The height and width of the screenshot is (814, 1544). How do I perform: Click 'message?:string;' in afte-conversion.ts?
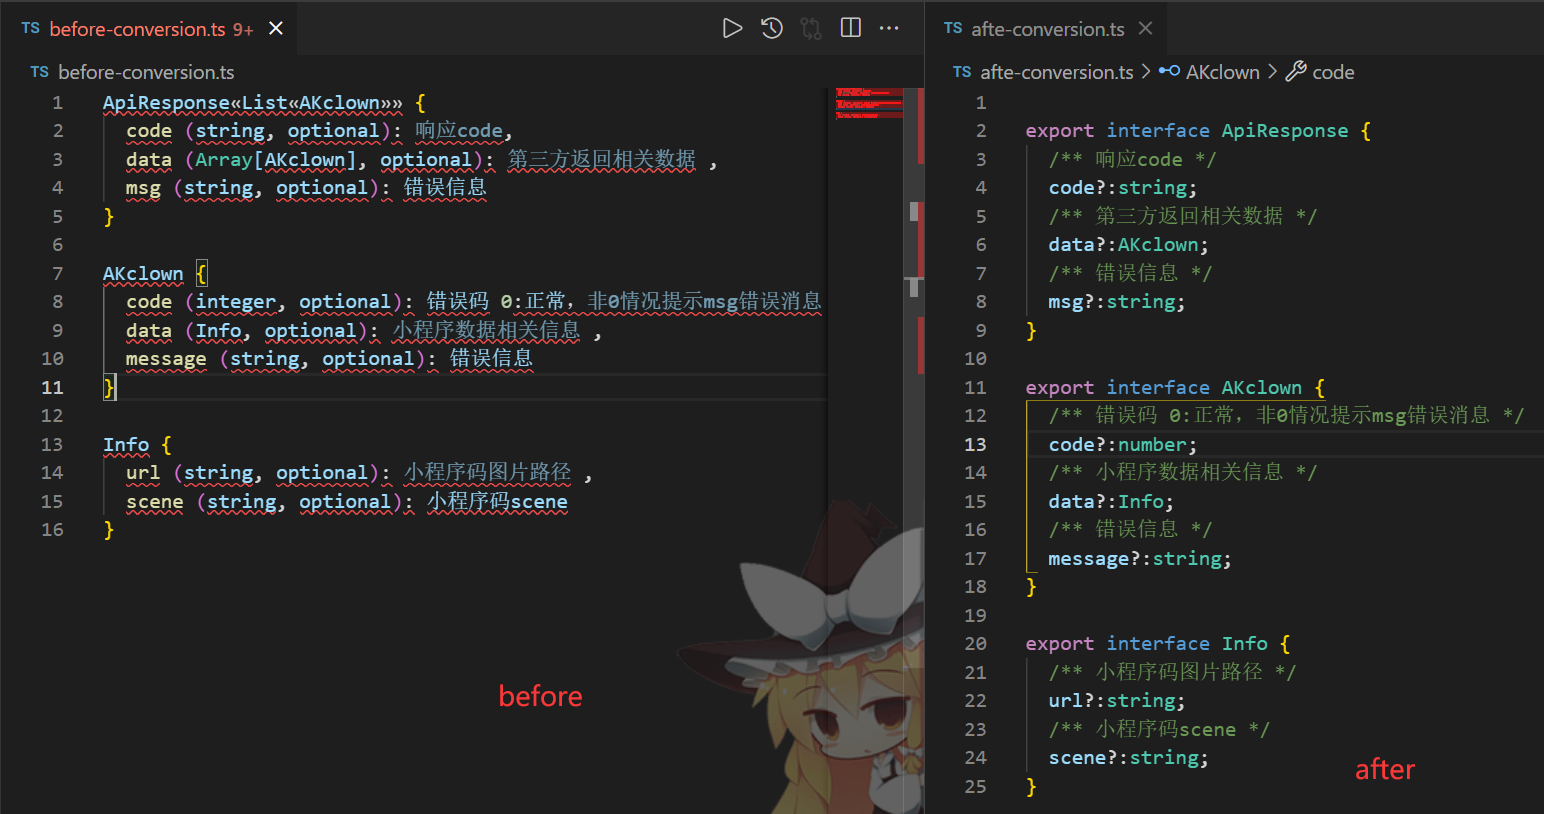(x=1140, y=559)
